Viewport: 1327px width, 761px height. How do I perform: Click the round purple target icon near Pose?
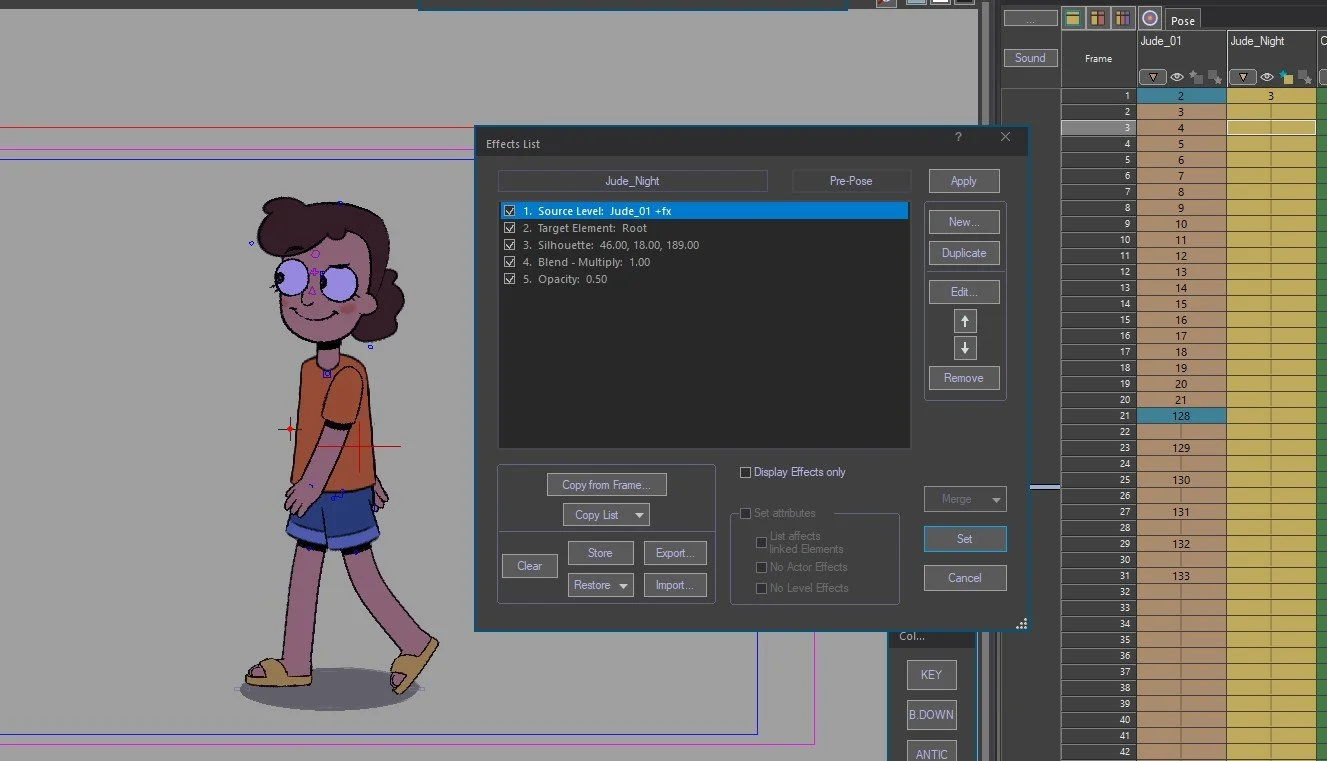pyautogui.click(x=1149, y=18)
